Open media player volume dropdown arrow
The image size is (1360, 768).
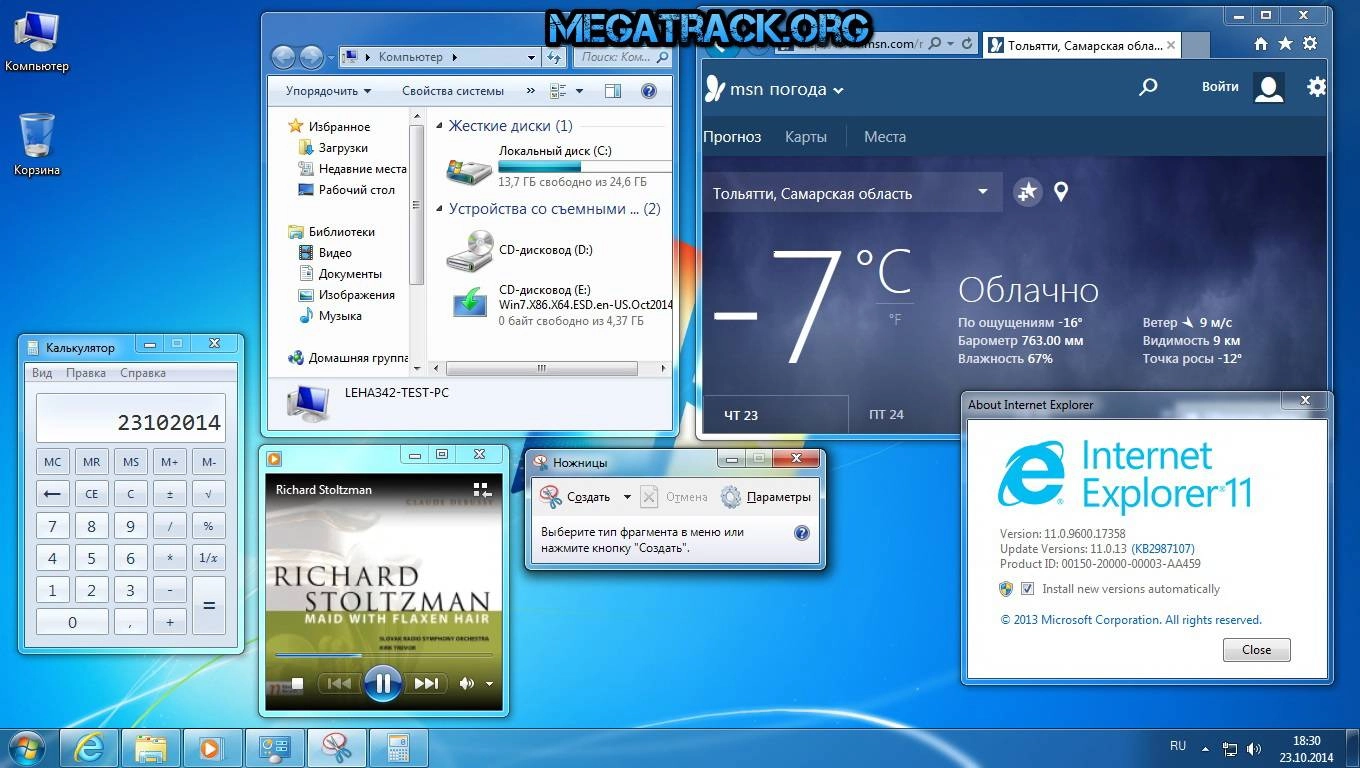coord(489,684)
